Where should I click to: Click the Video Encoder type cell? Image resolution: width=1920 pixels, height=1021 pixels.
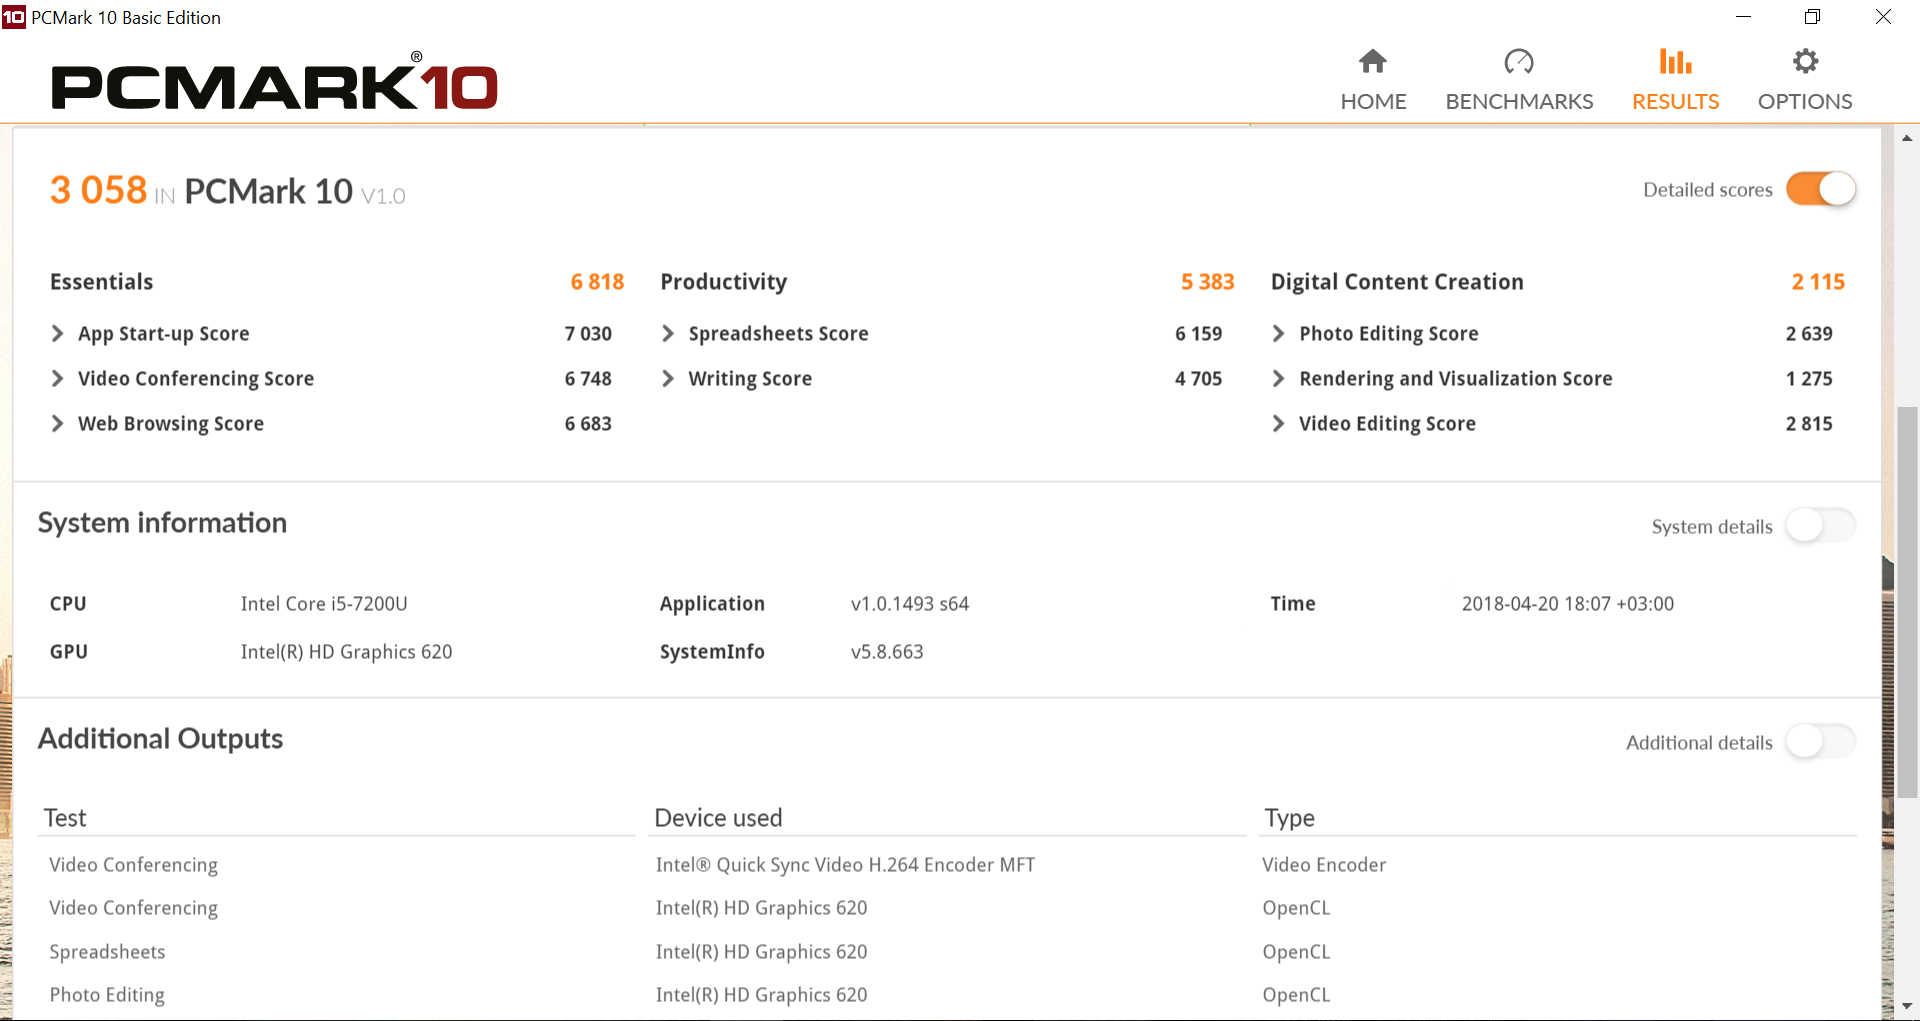click(x=1324, y=865)
